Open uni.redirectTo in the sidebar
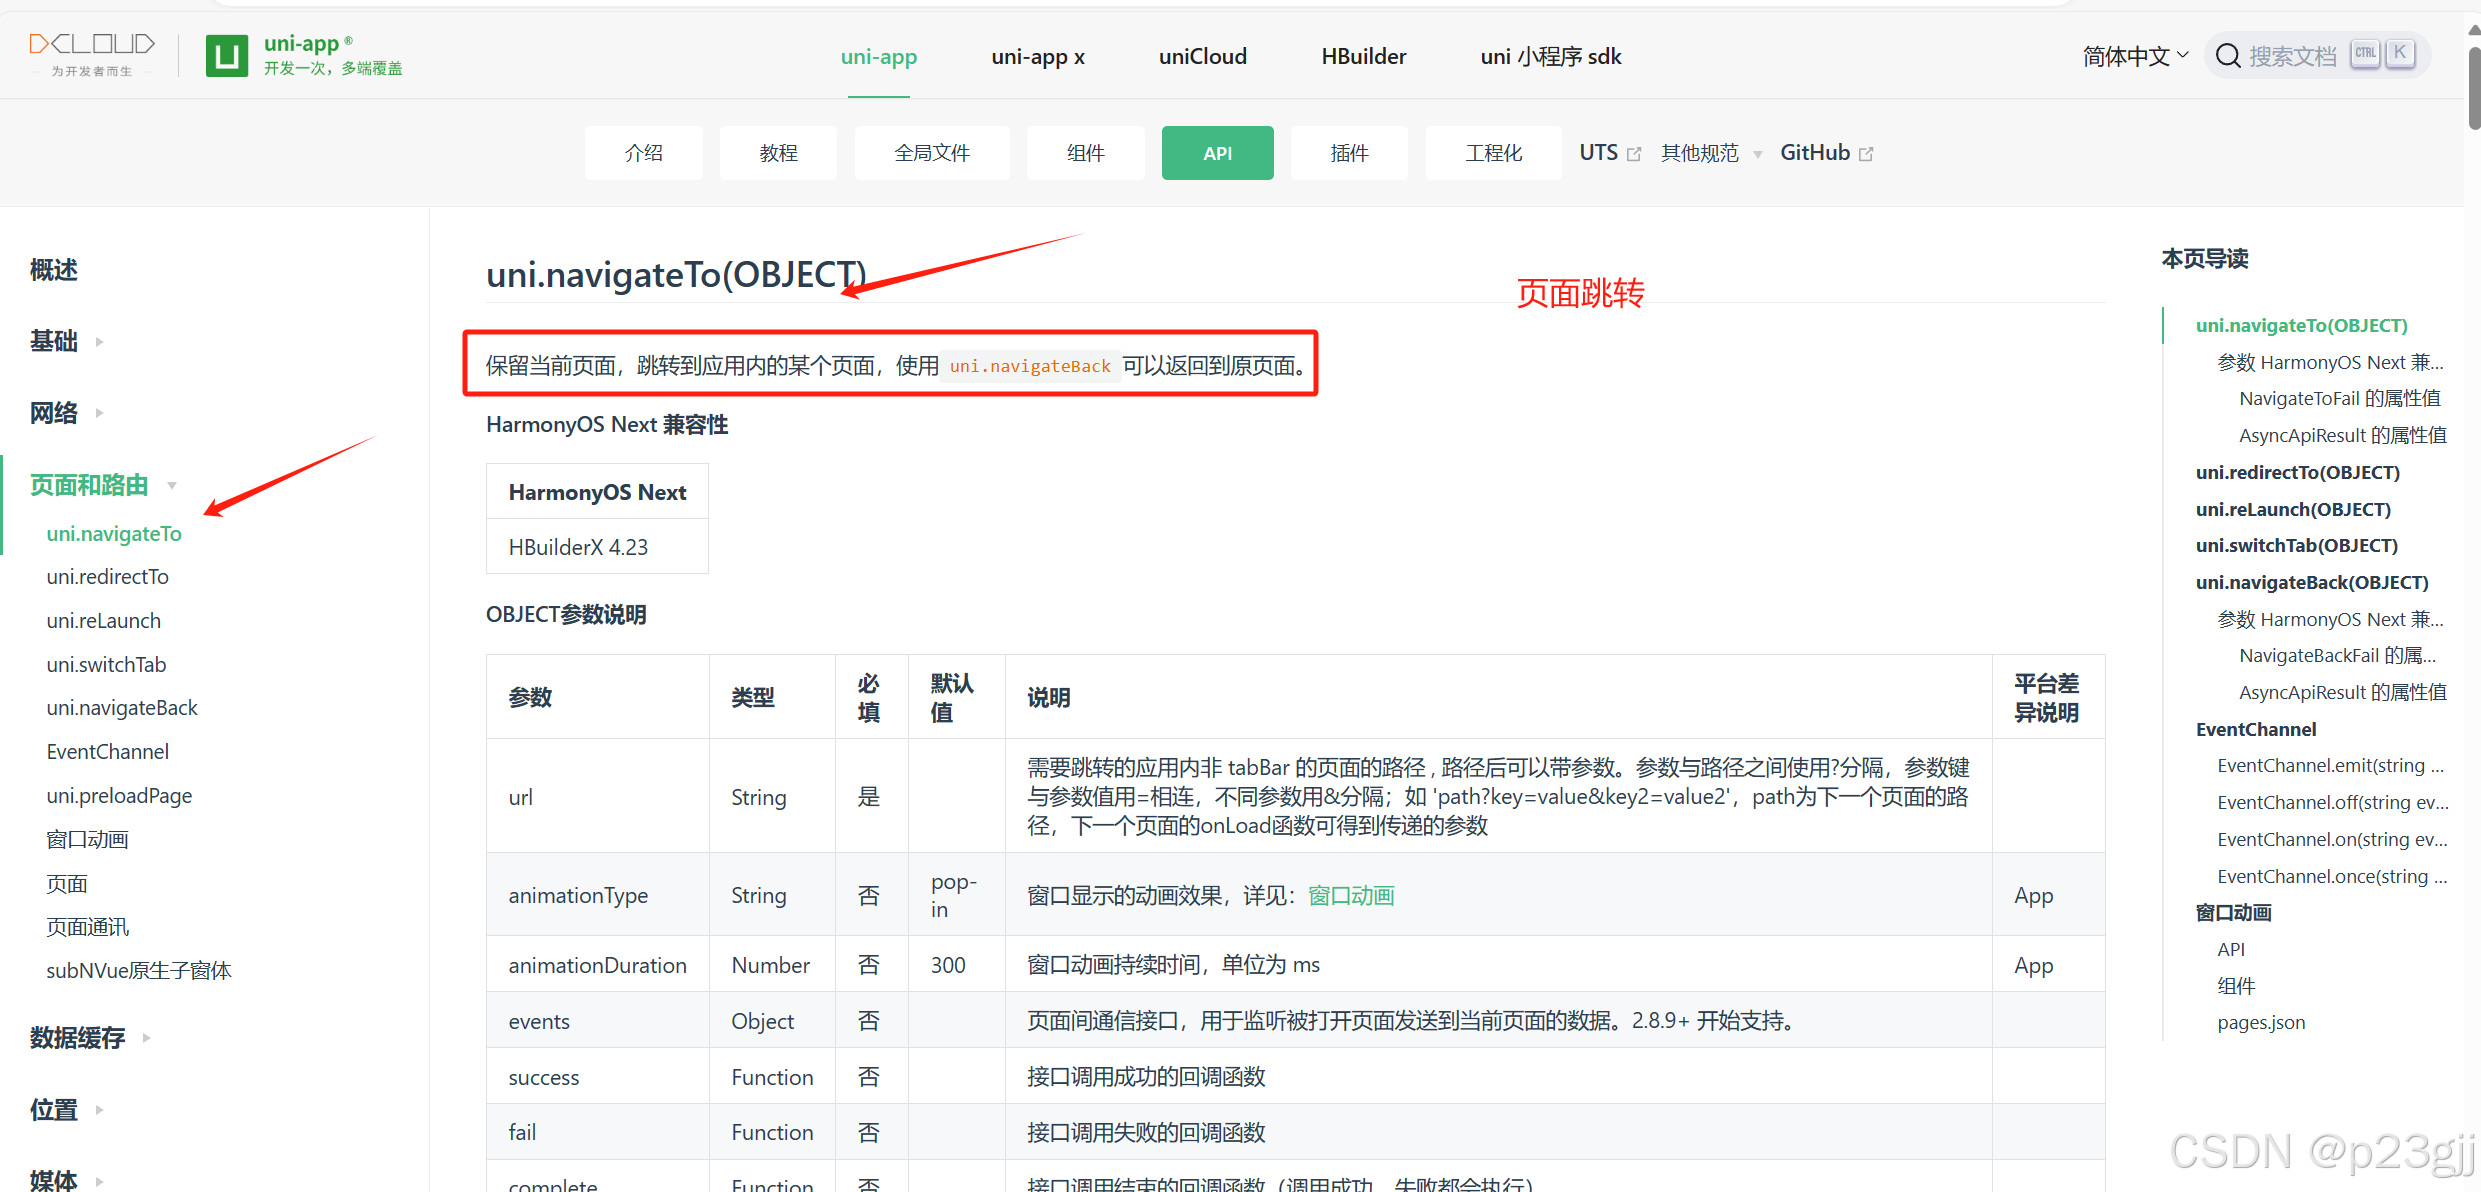The image size is (2481, 1192). [x=108, y=577]
